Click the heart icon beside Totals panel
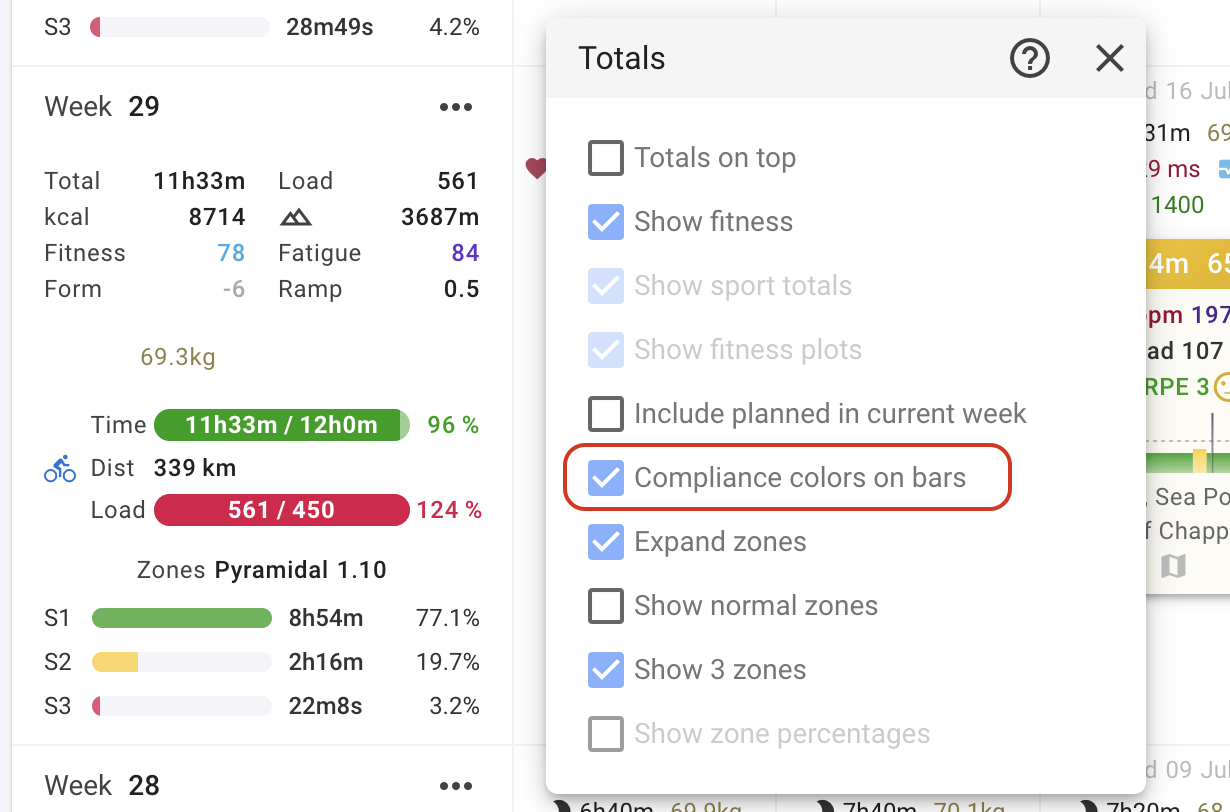Screen dimensions: 1230x812 click(536, 169)
